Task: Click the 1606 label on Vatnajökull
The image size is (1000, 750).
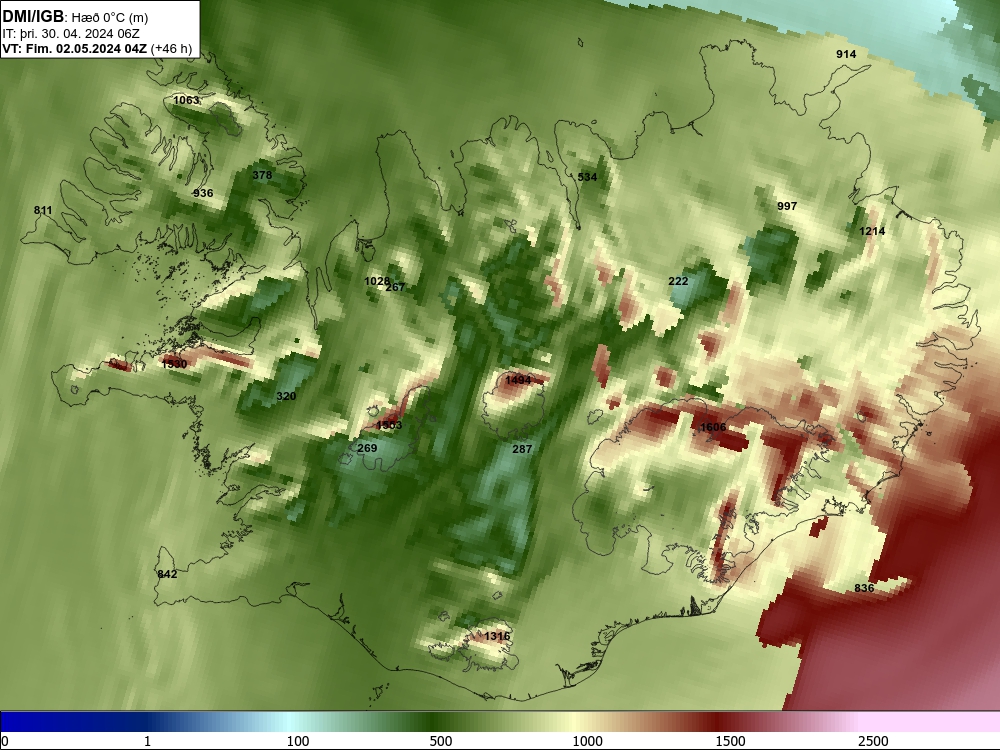Action: click(713, 427)
